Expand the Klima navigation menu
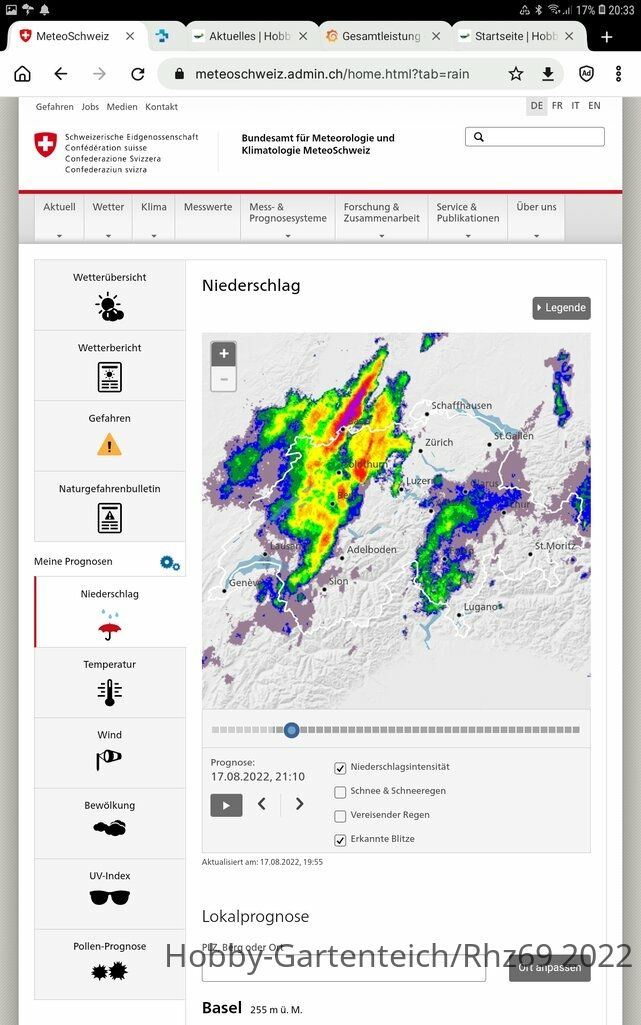The image size is (641, 1025). pos(154,218)
